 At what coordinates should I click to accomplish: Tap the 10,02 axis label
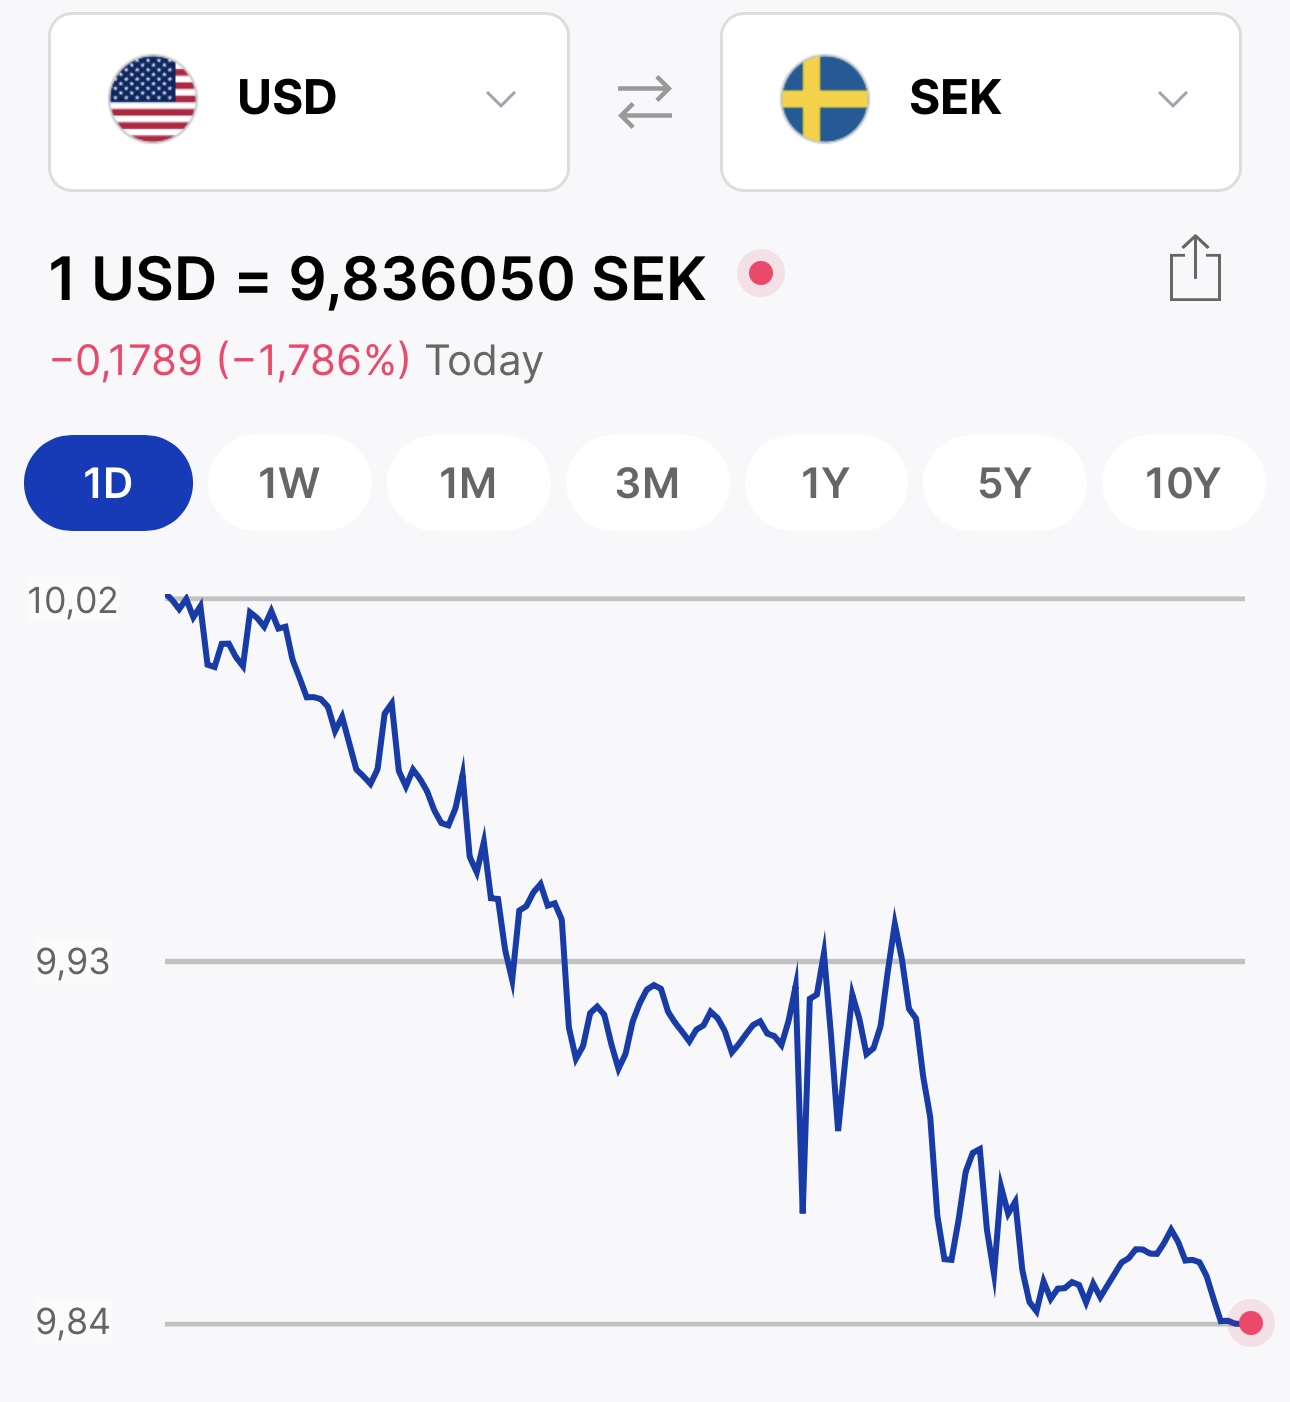coord(72,600)
